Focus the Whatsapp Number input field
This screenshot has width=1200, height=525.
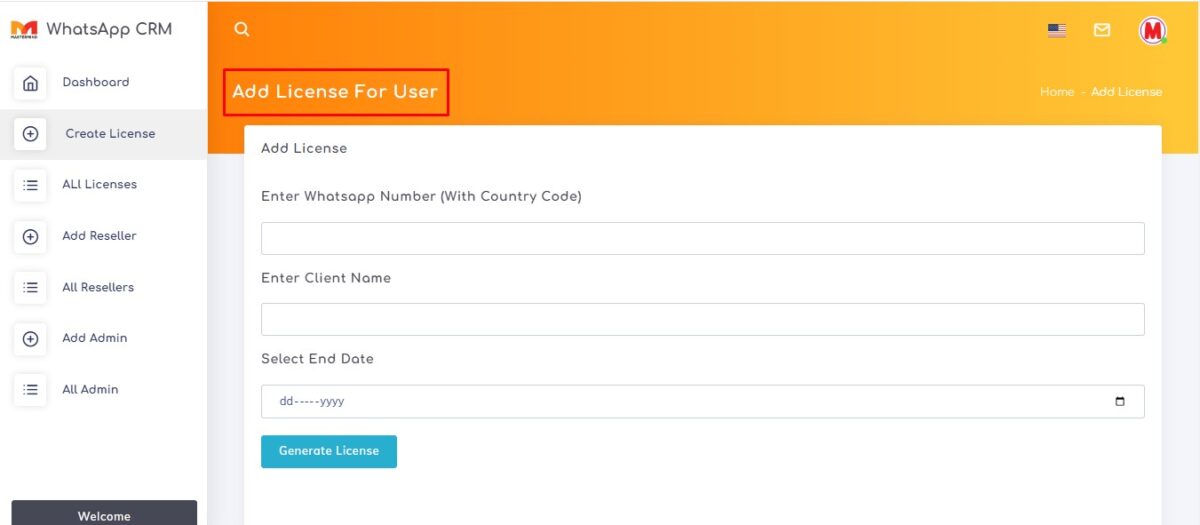[x=702, y=239]
